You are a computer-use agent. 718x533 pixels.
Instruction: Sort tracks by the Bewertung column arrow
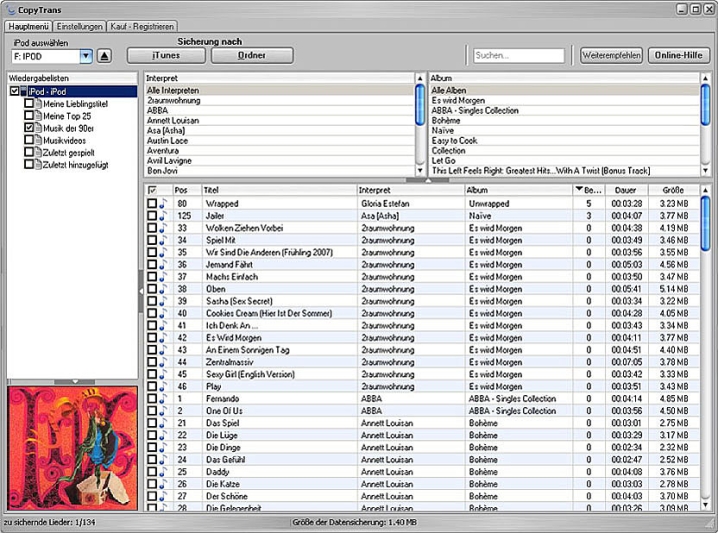[x=579, y=190]
